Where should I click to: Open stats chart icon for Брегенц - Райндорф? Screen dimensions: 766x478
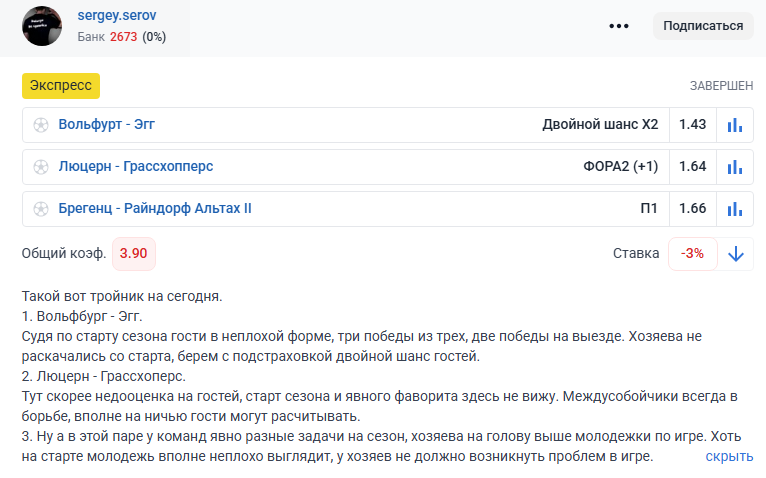(x=735, y=209)
